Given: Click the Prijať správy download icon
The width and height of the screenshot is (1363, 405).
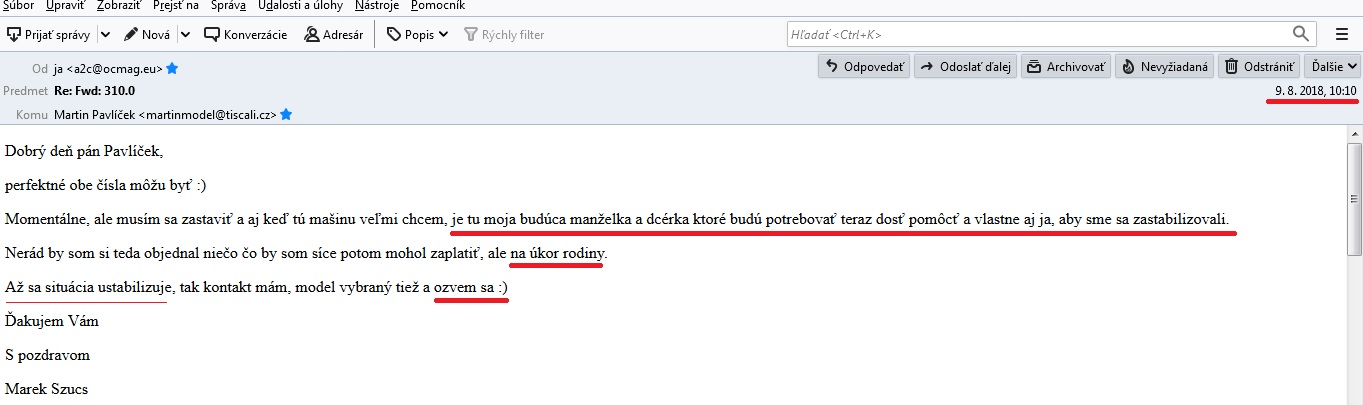Looking at the screenshot, I should [x=14, y=34].
